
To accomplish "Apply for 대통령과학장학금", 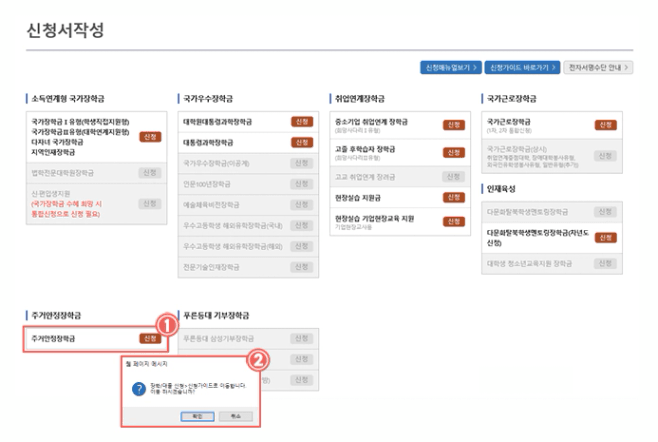I will (302, 143).
